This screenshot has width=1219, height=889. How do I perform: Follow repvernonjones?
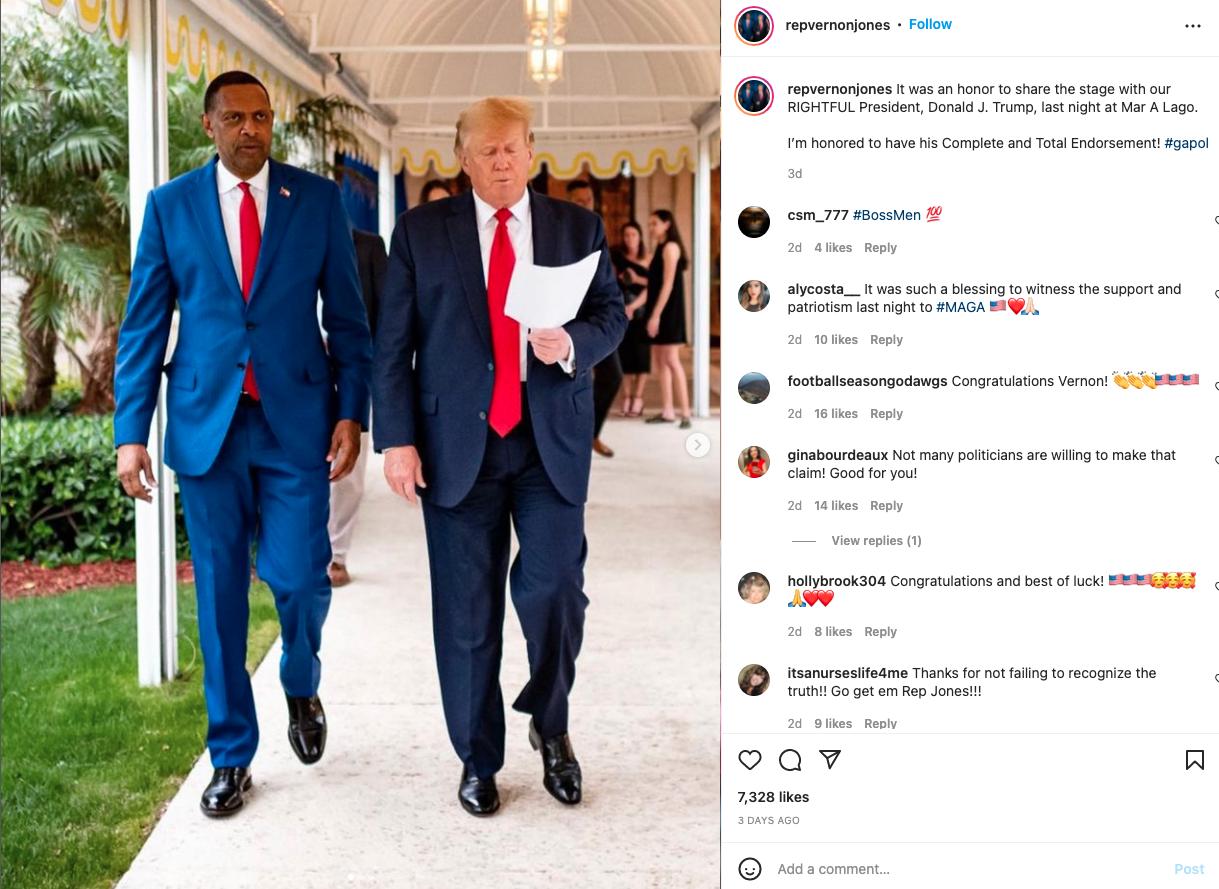tap(930, 24)
